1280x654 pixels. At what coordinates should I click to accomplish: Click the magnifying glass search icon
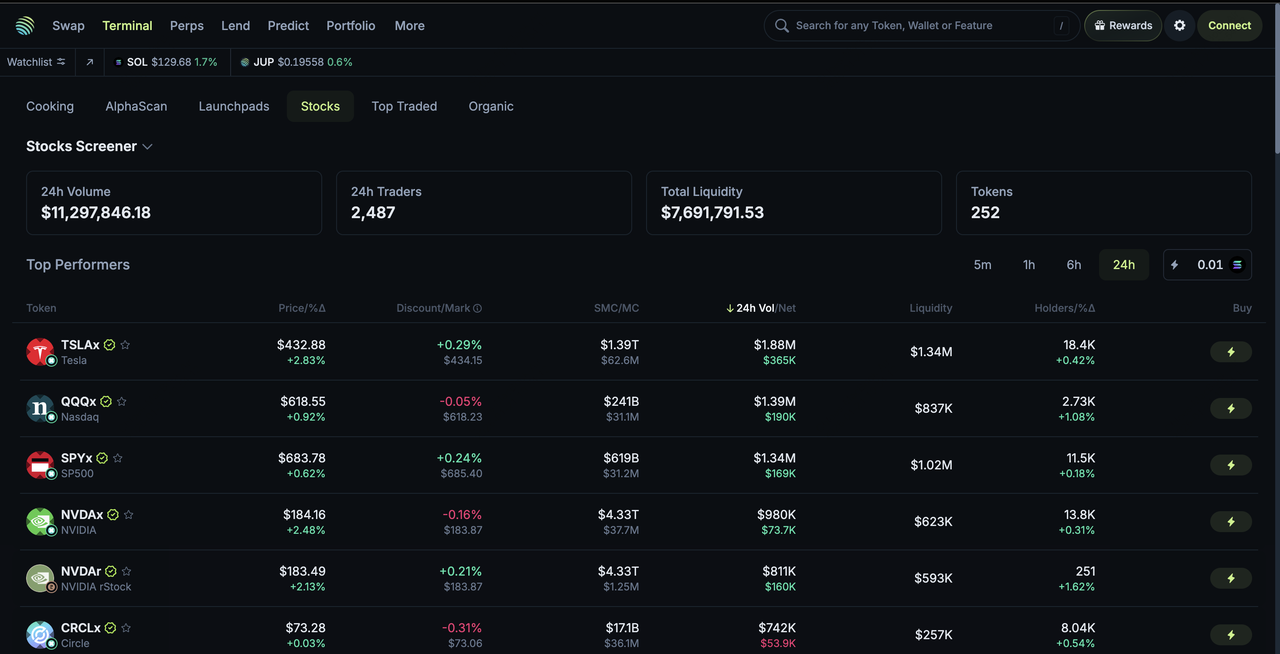[781, 25]
